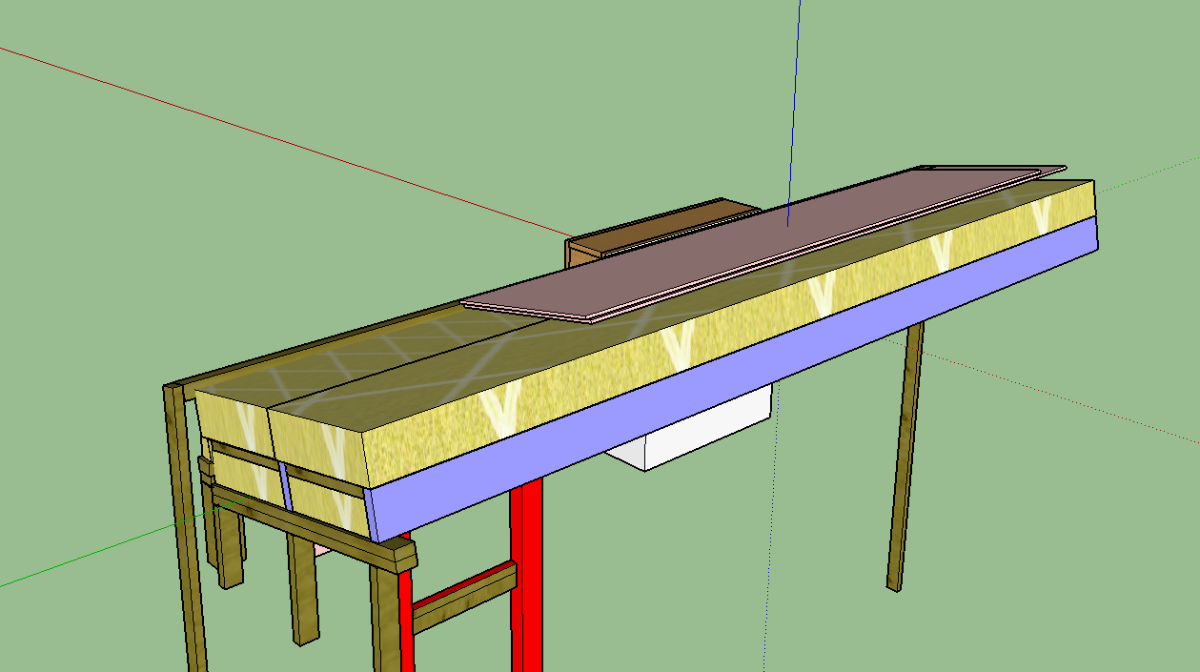This screenshot has height=672, width=1200.
Task: Select the tall thin post at far left
Action: [x=183, y=520]
